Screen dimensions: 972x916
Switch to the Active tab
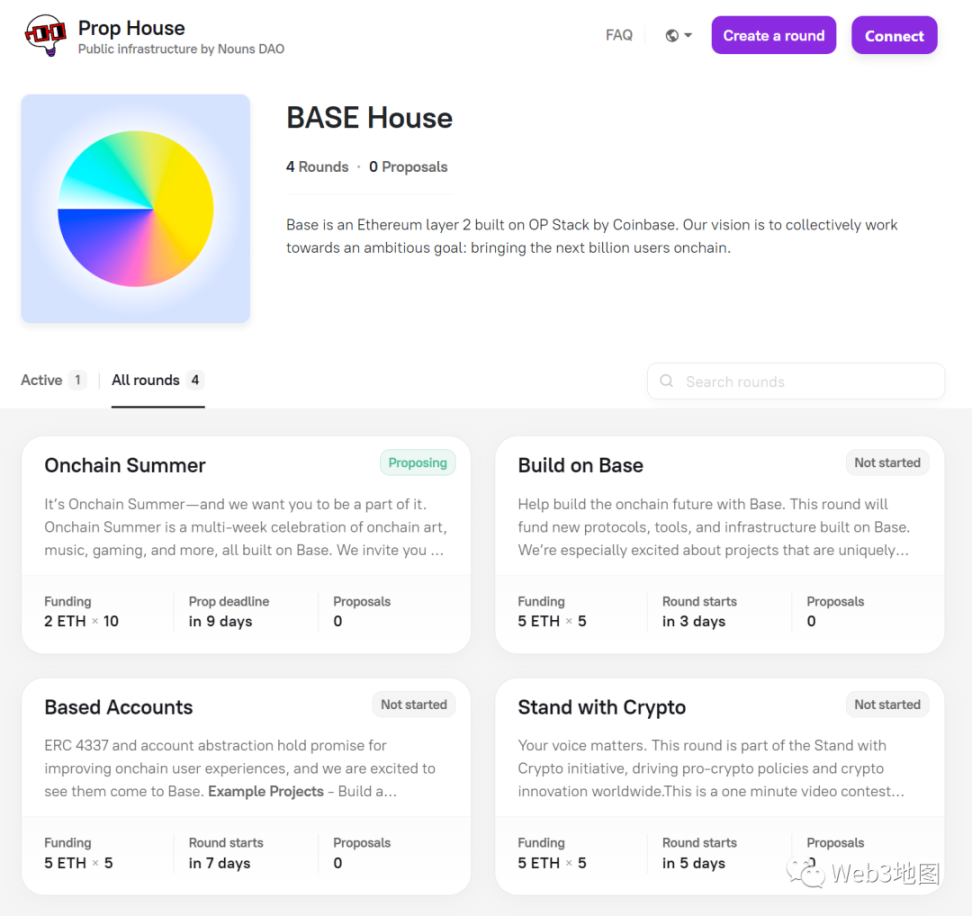point(53,380)
